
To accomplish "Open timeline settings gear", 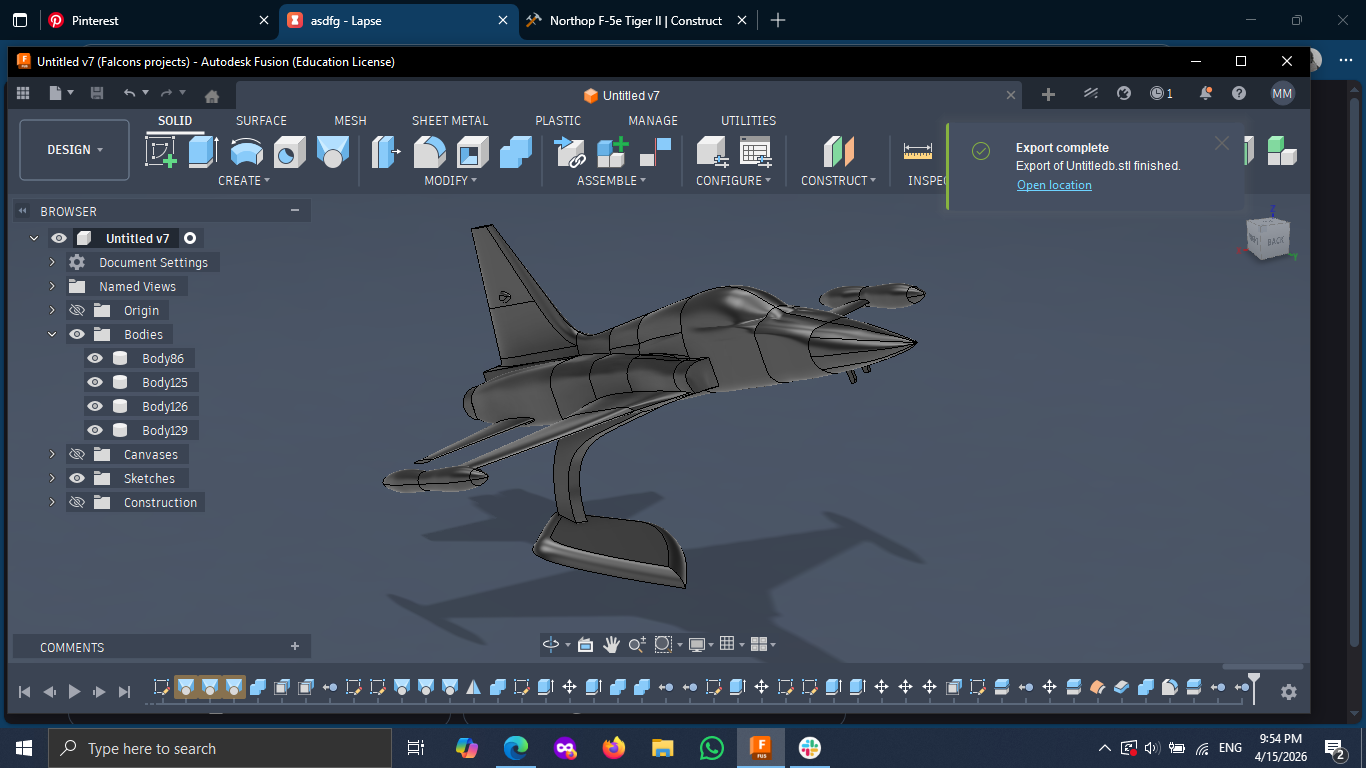I will (1289, 692).
